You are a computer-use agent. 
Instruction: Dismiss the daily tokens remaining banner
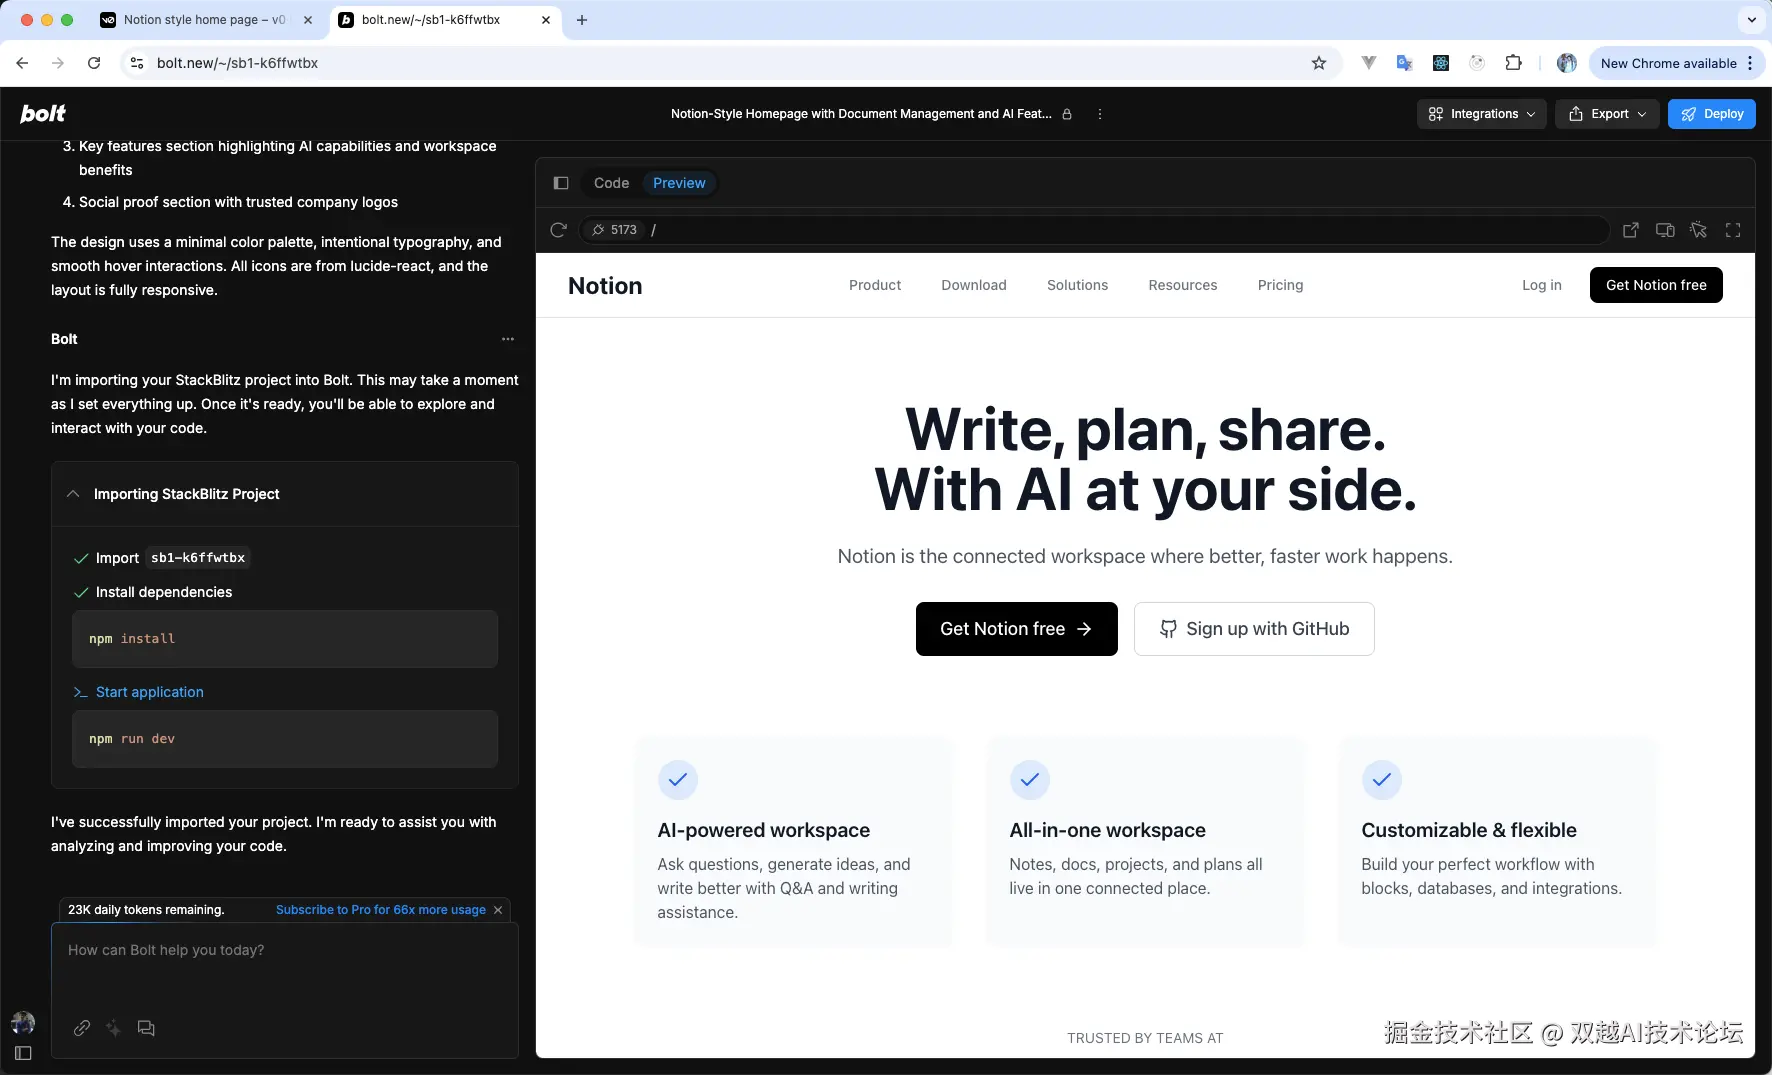pyautogui.click(x=498, y=910)
